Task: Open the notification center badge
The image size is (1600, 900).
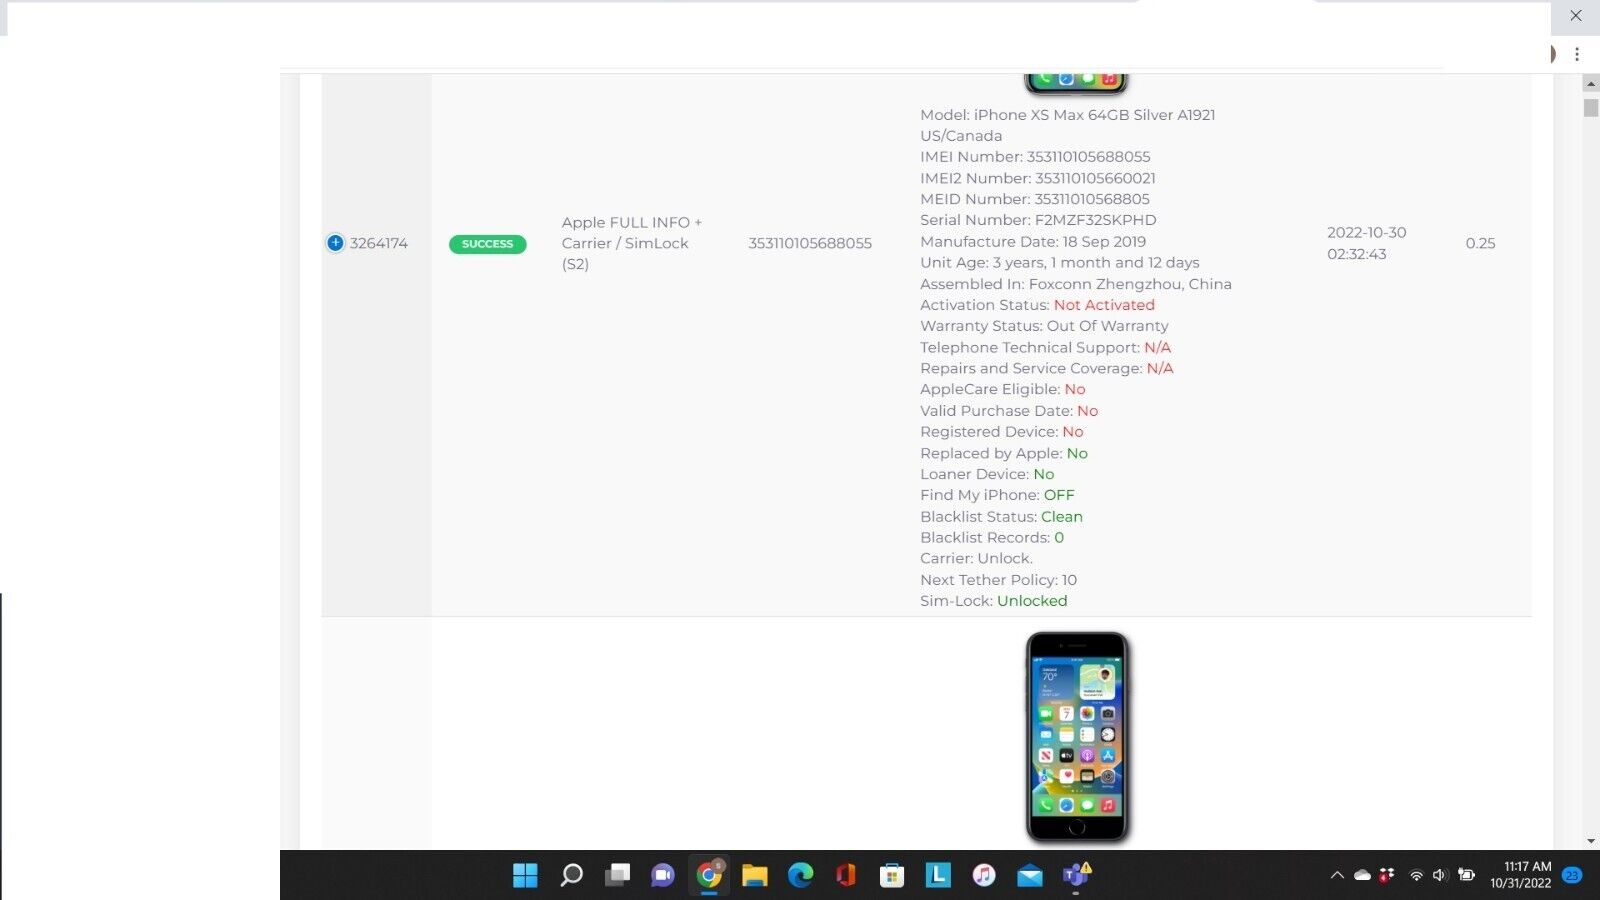Action: click(1572, 875)
